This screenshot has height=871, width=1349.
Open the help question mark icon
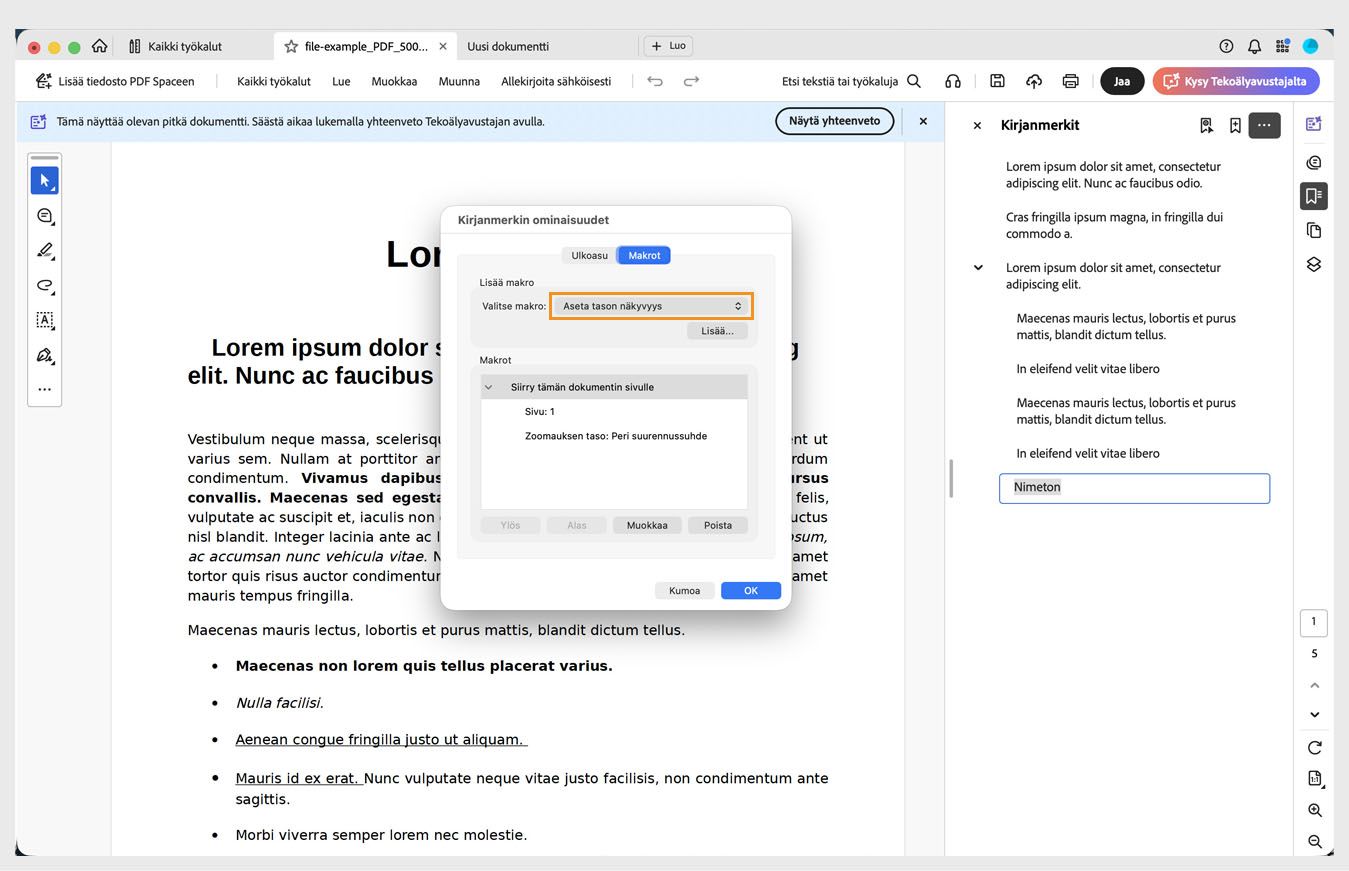coord(1226,46)
